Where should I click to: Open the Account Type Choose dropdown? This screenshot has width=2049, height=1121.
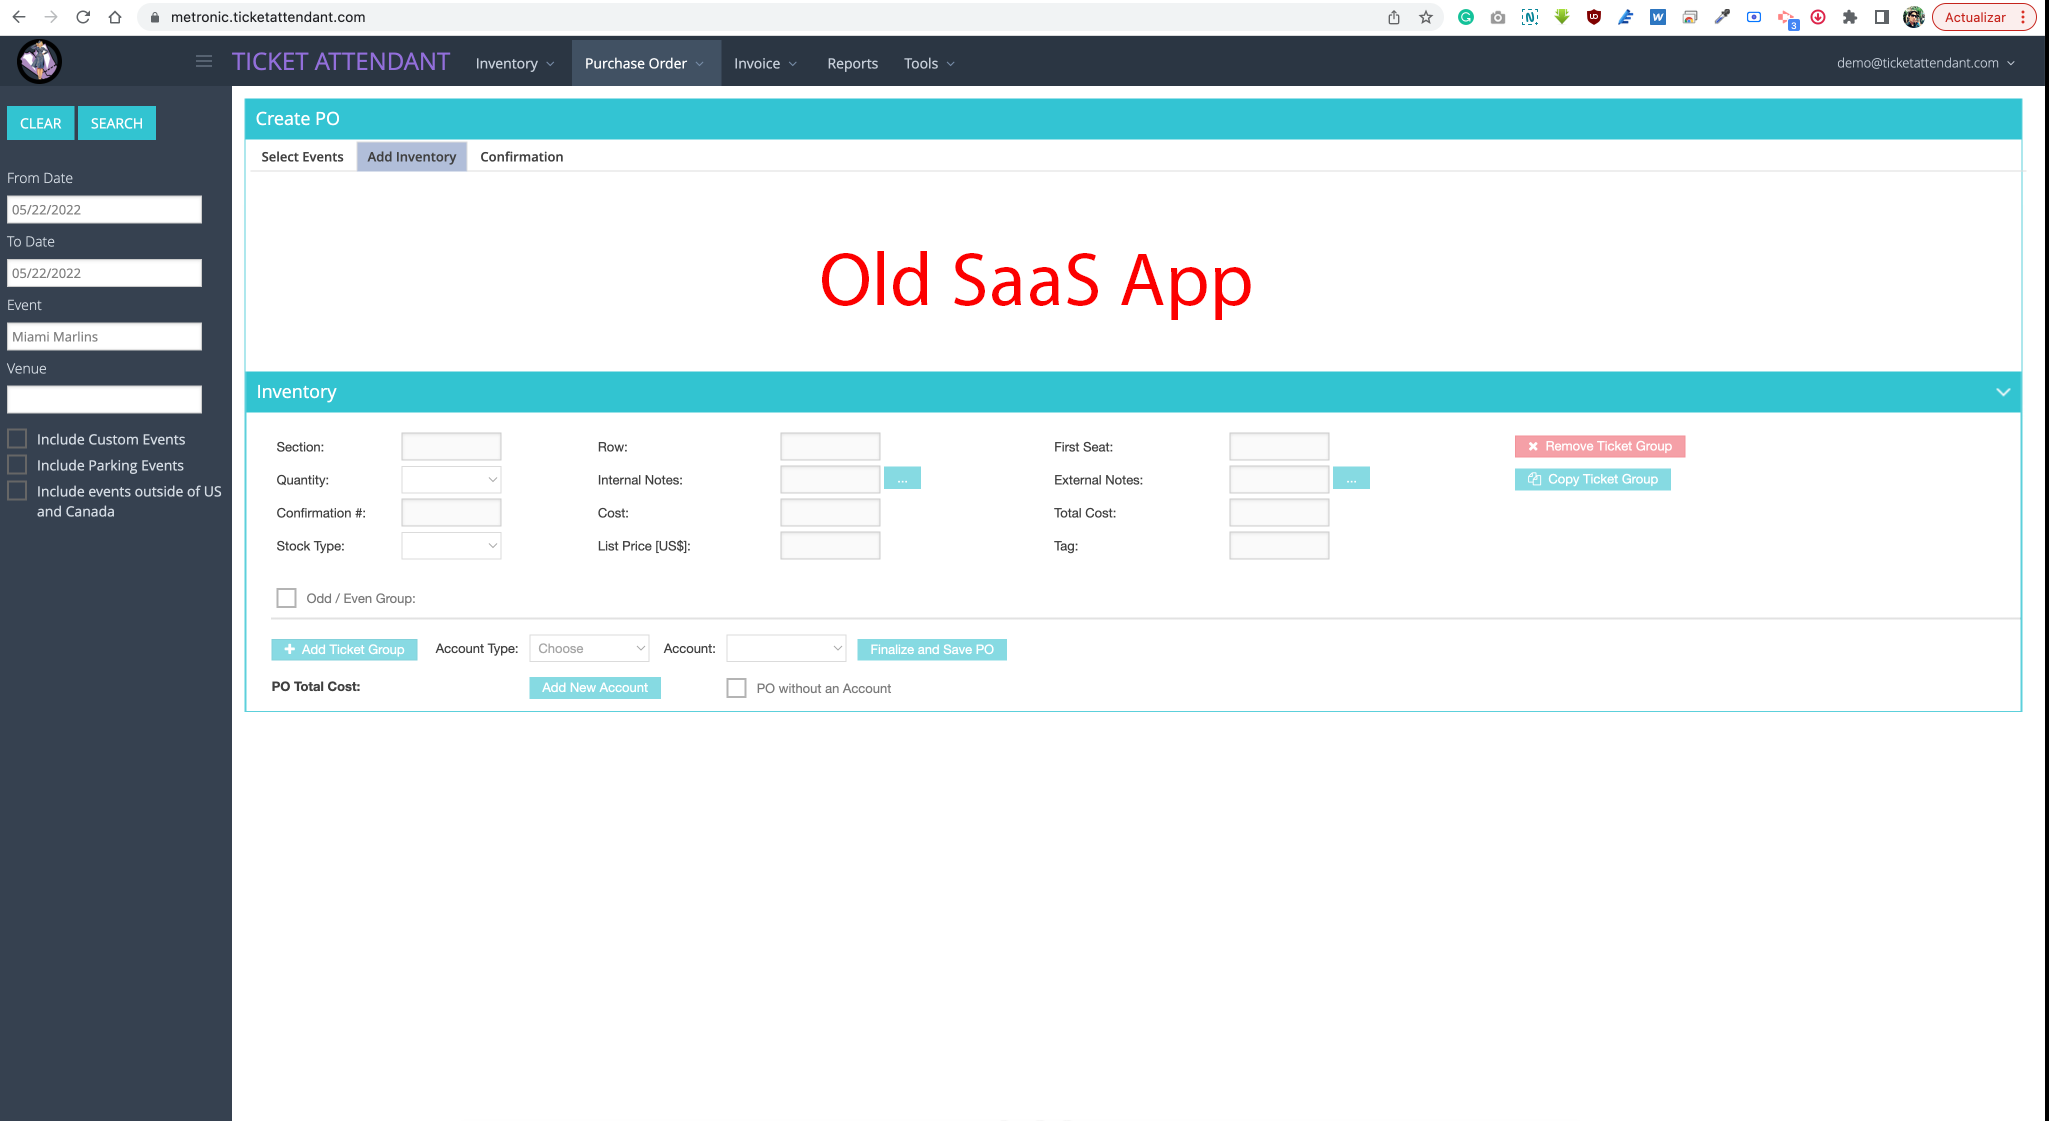pos(590,649)
